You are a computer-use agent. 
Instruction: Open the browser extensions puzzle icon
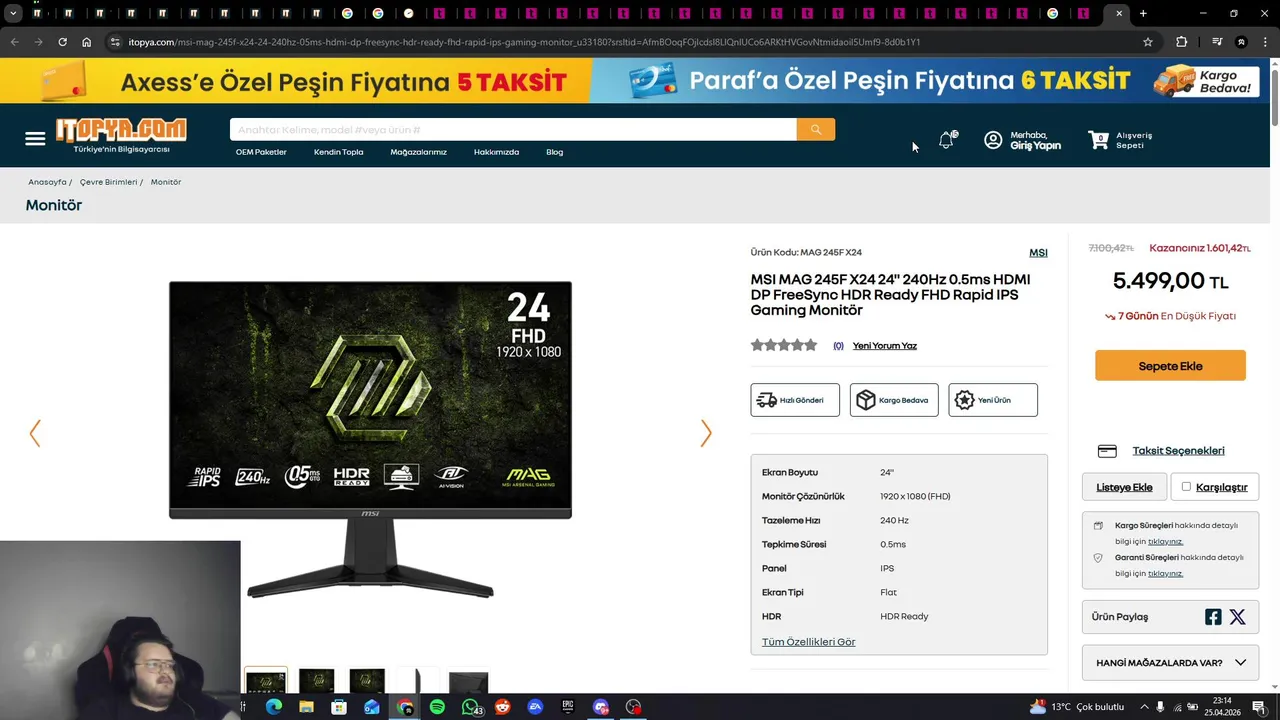(1182, 42)
